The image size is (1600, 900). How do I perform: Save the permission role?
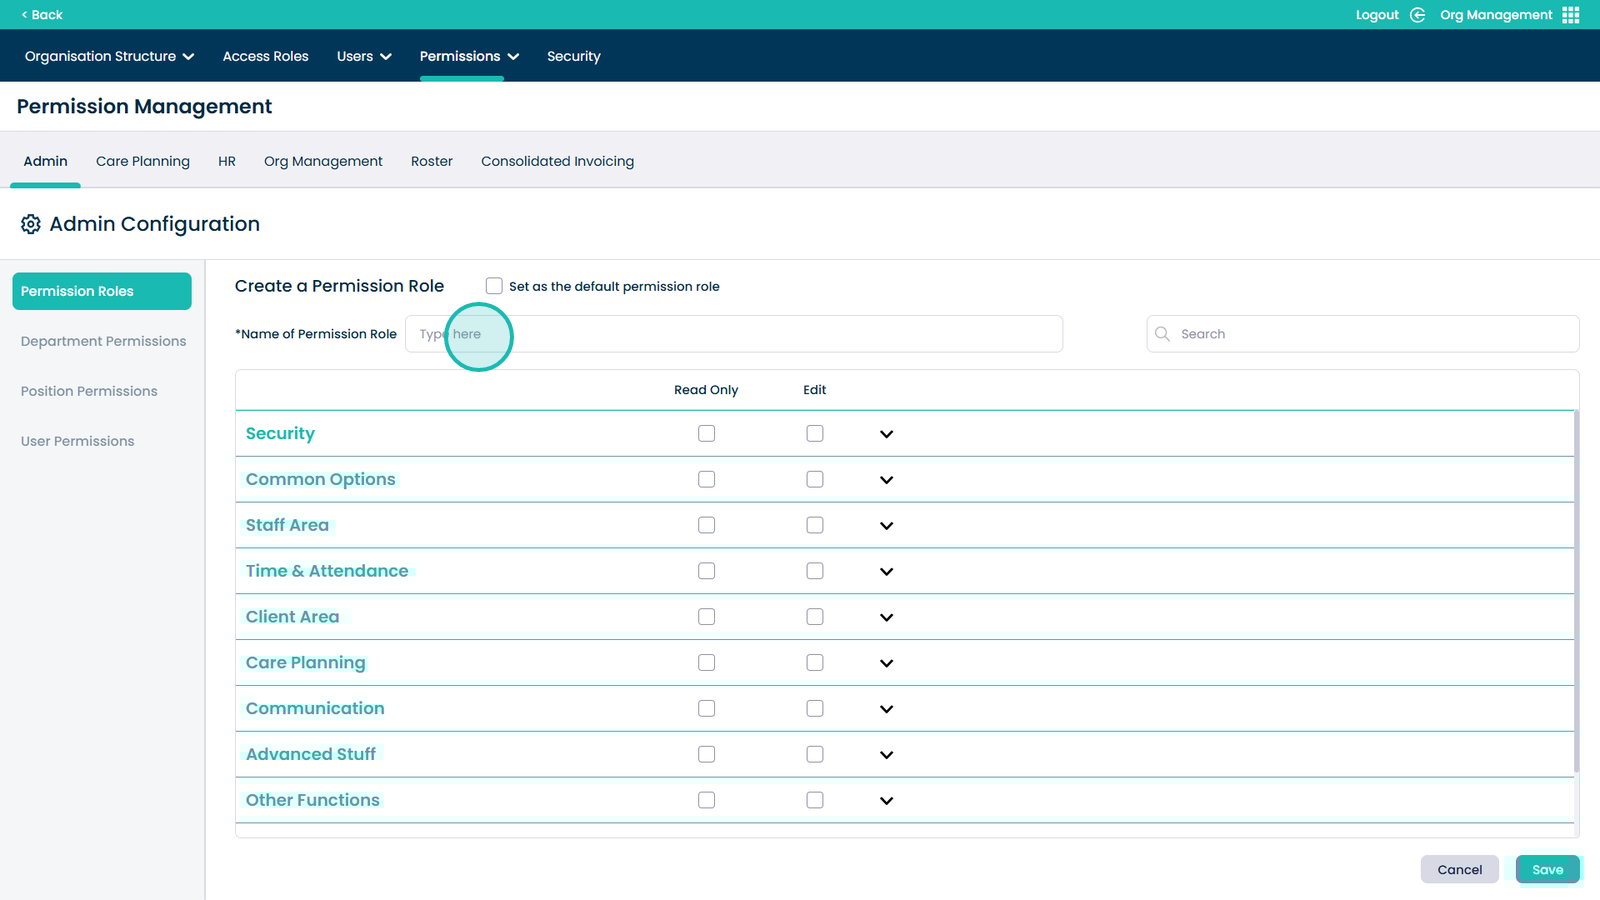pyautogui.click(x=1547, y=869)
